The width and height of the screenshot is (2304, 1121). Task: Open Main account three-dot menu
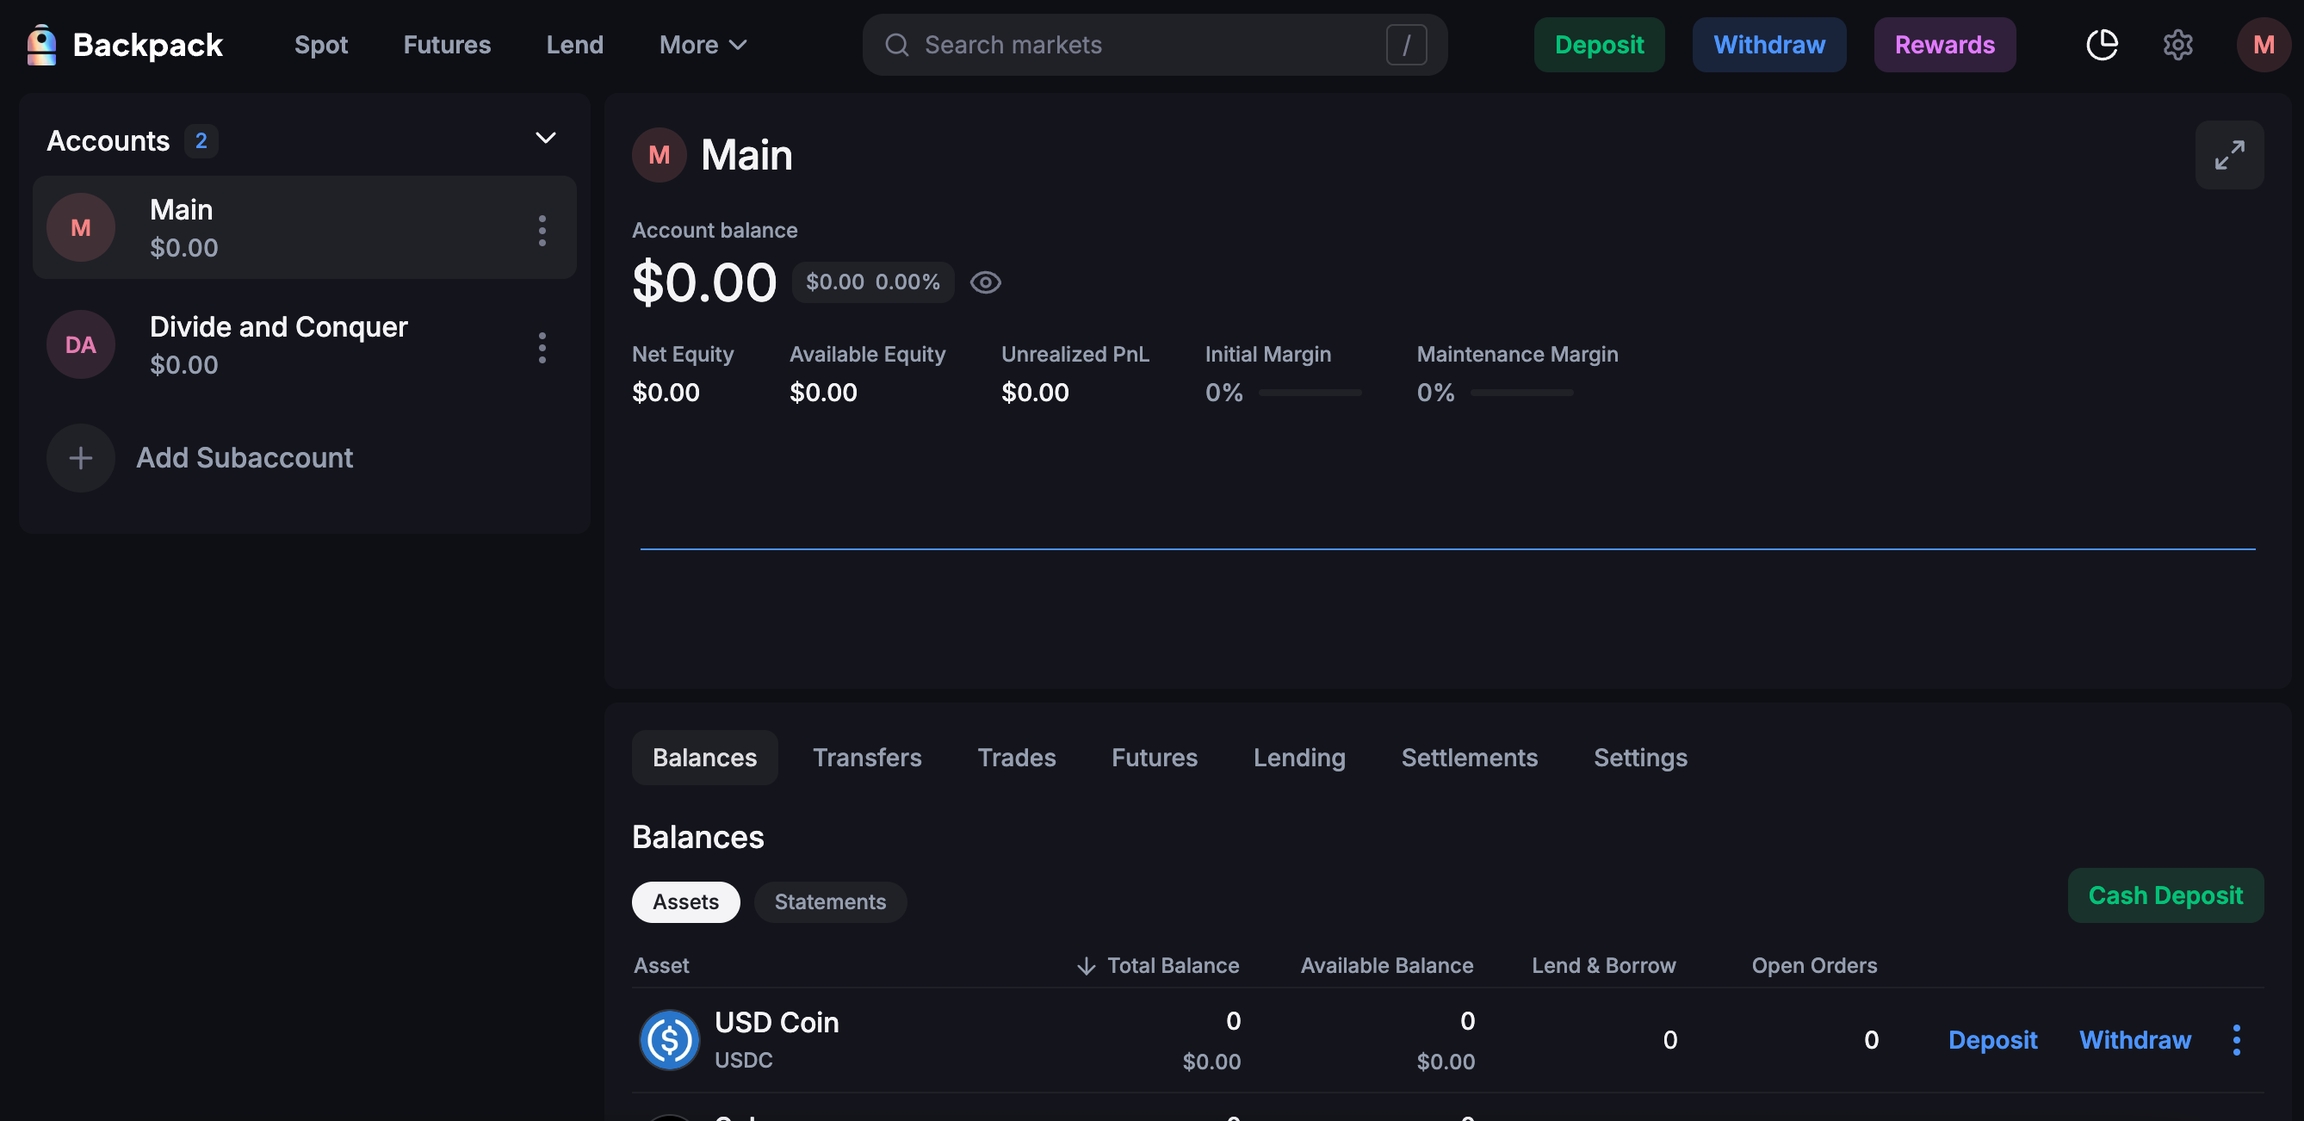pyautogui.click(x=542, y=231)
